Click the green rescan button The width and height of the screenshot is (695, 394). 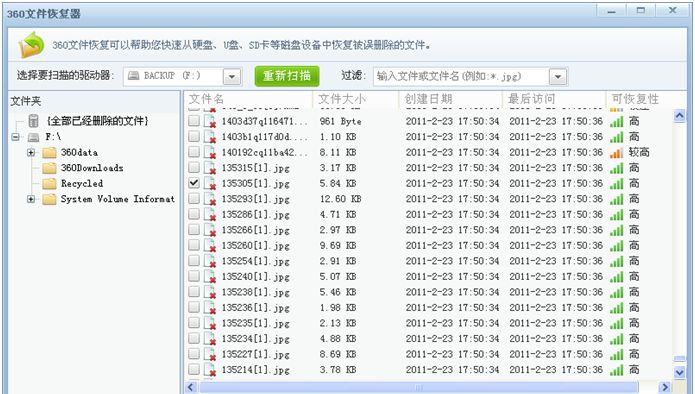[x=287, y=76]
